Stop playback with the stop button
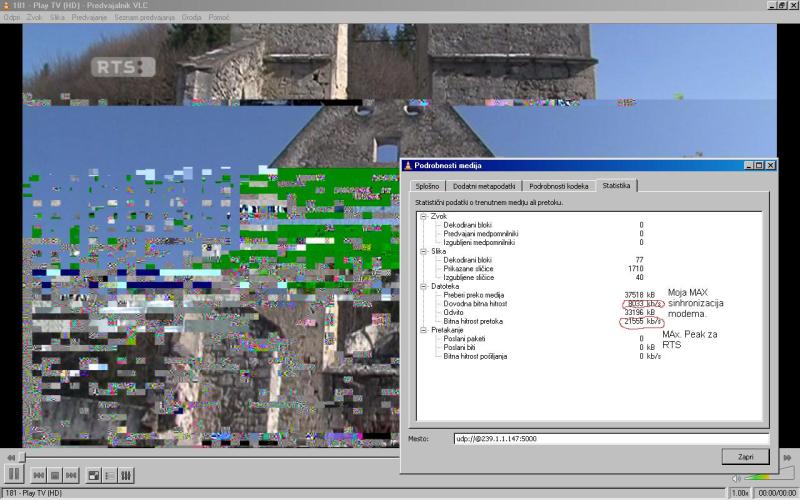Viewport: 800px width, 500px height. point(56,475)
